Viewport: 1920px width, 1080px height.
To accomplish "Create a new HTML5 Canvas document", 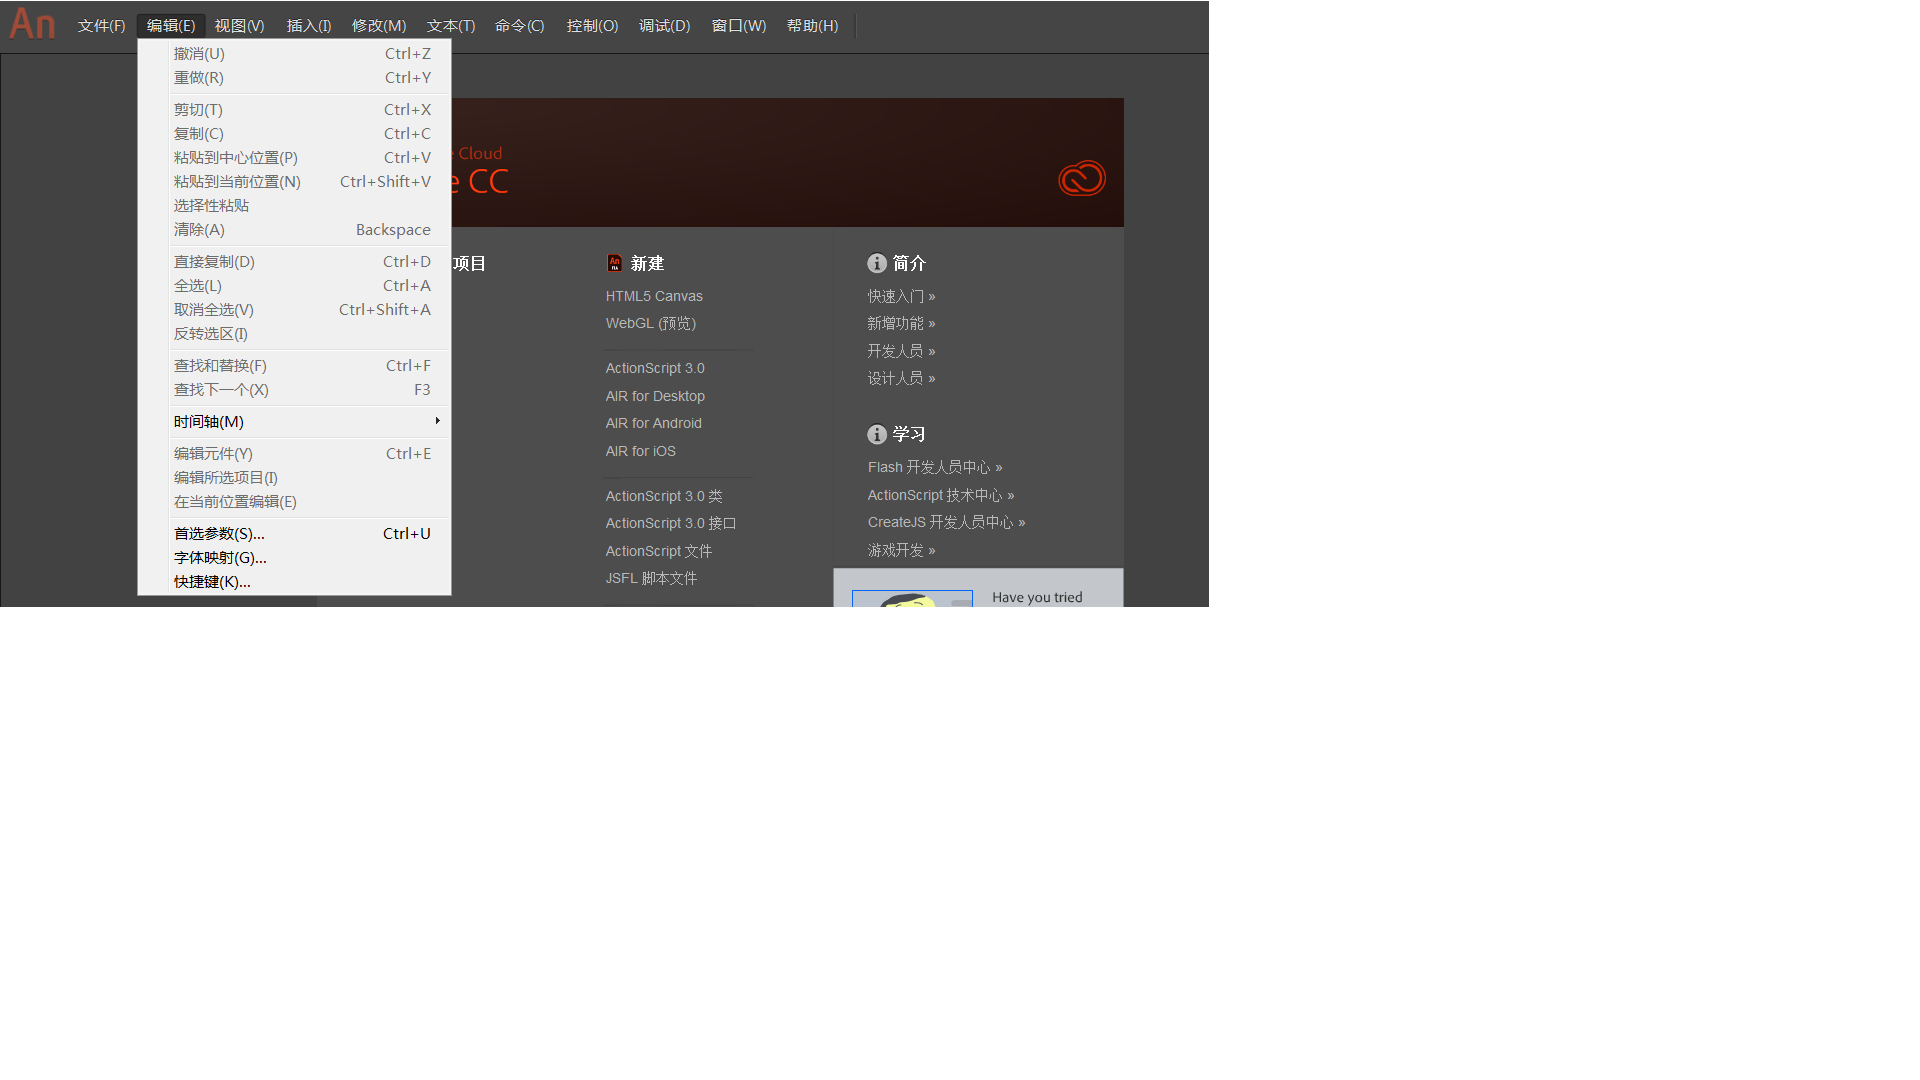I will tap(654, 296).
